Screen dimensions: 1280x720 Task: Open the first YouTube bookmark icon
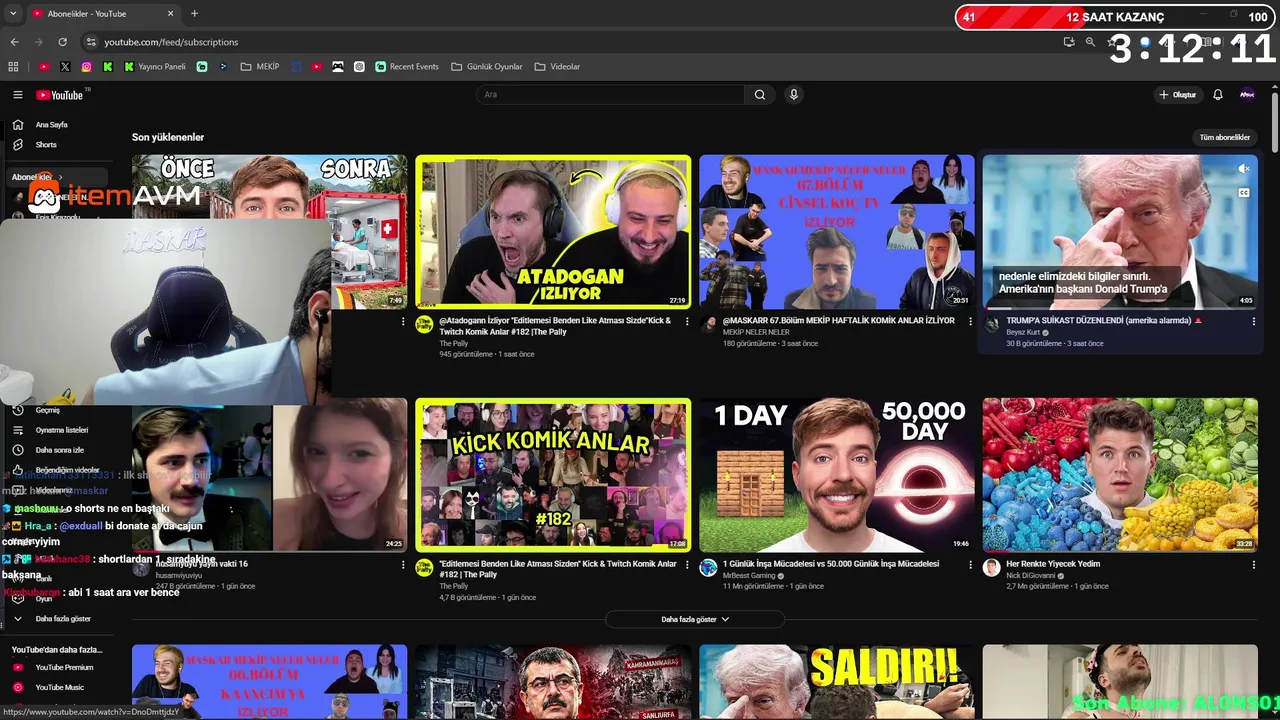(44, 67)
